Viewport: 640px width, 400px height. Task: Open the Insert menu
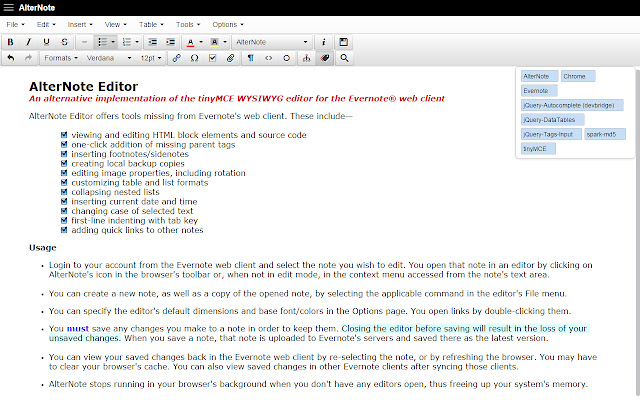[80, 24]
